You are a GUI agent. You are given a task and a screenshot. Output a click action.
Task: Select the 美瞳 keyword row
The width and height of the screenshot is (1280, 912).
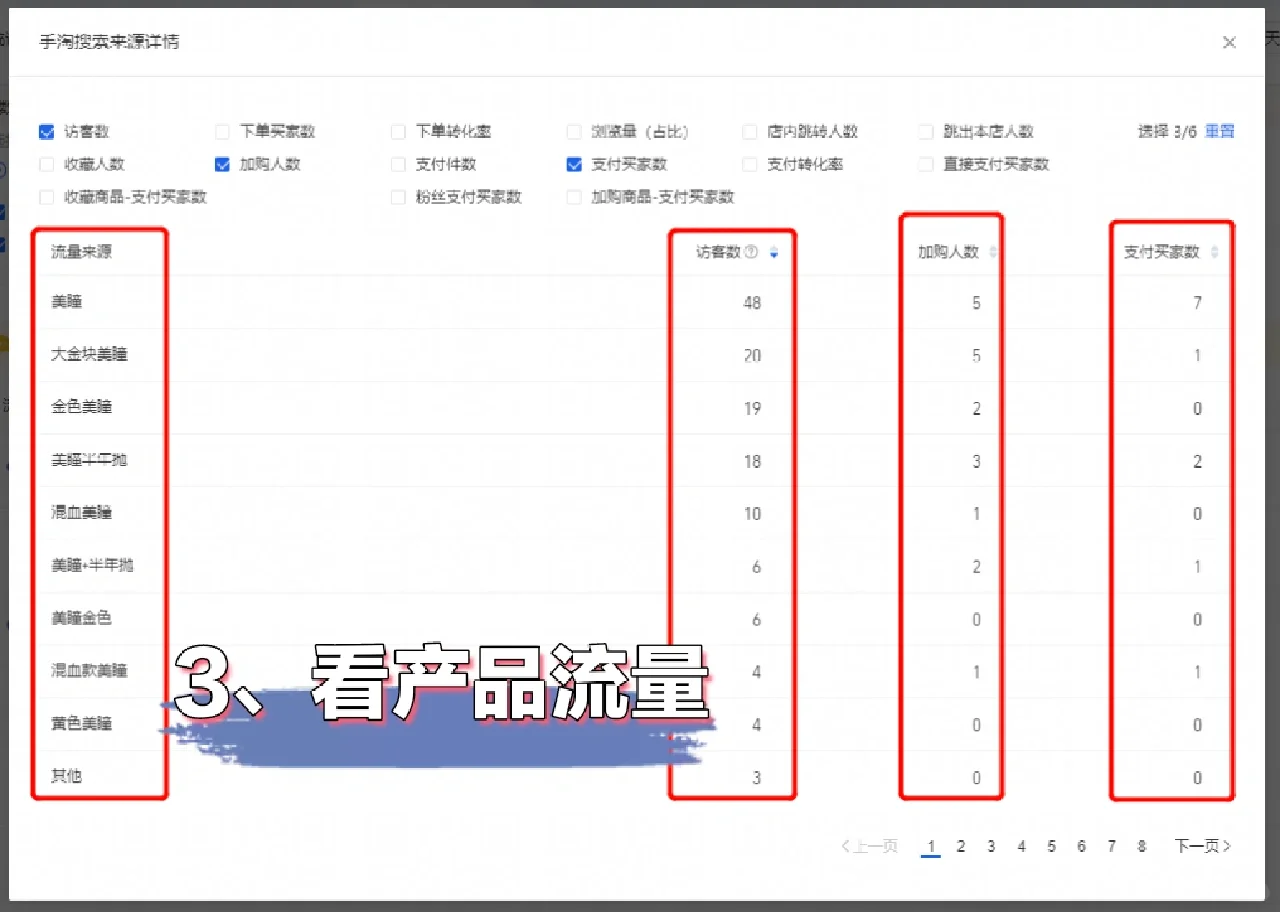635,302
